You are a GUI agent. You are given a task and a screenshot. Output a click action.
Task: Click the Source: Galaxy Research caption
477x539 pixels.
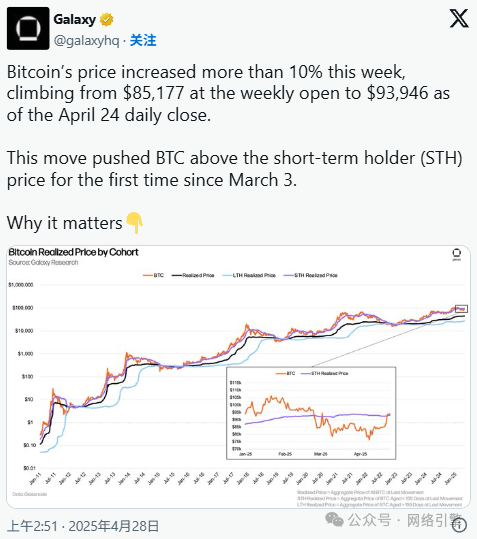[x=43, y=263]
